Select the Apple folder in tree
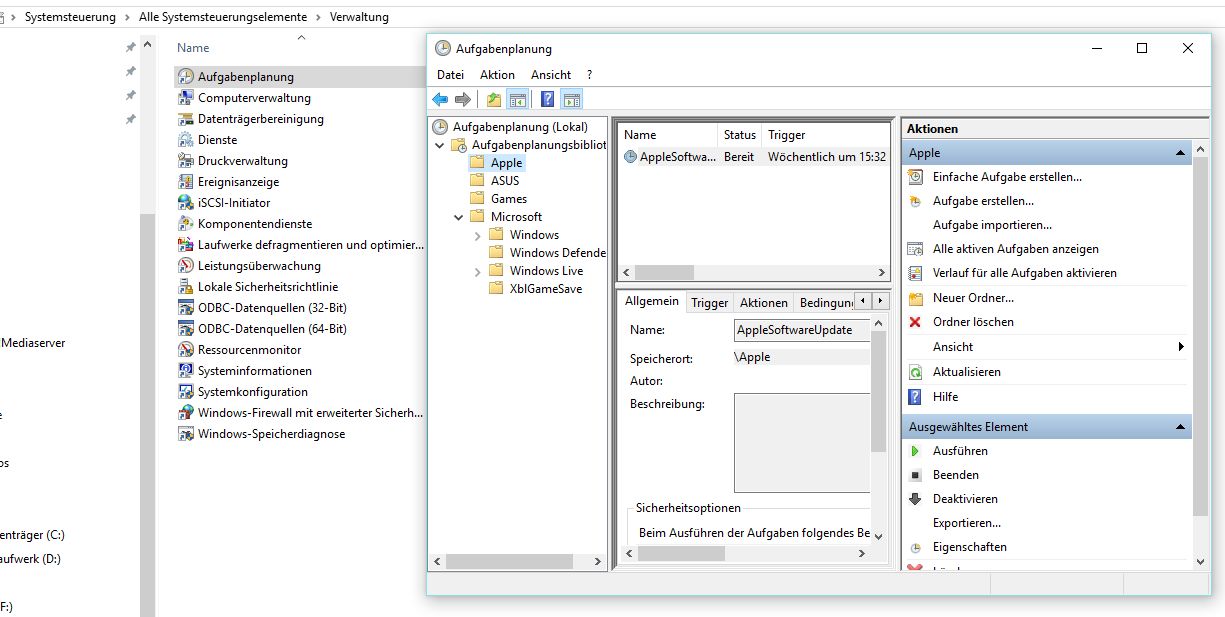1225x617 pixels. (x=506, y=163)
